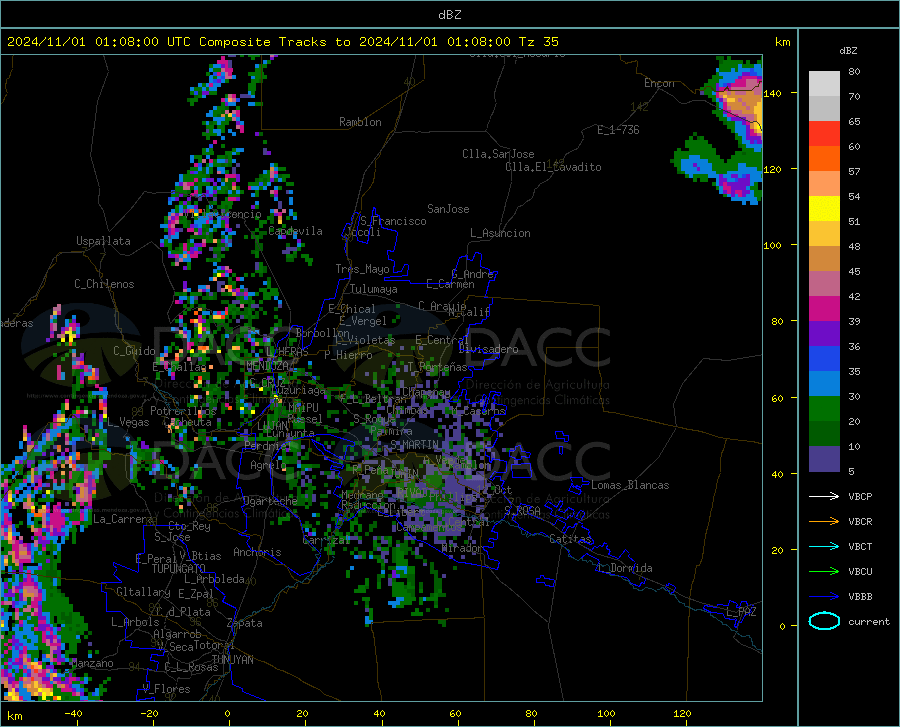Click the 'Encon' map label
Screen dimensions: 900x727
click(659, 83)
